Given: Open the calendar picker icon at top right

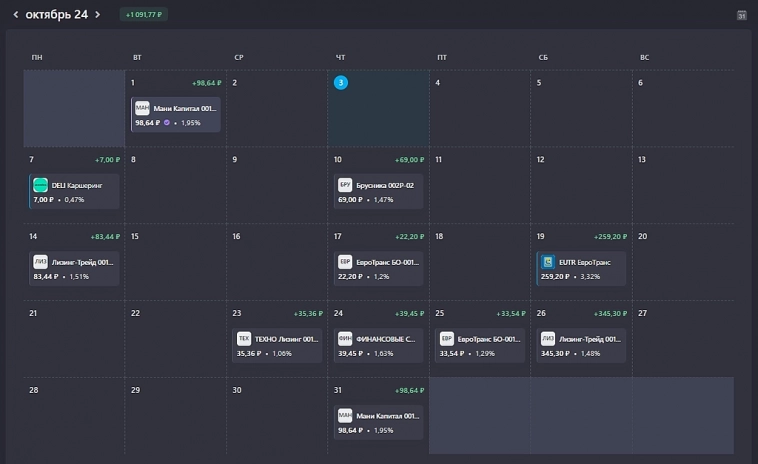Looking at the screenshot, I should pyautogui.click(x=741, y=15).
